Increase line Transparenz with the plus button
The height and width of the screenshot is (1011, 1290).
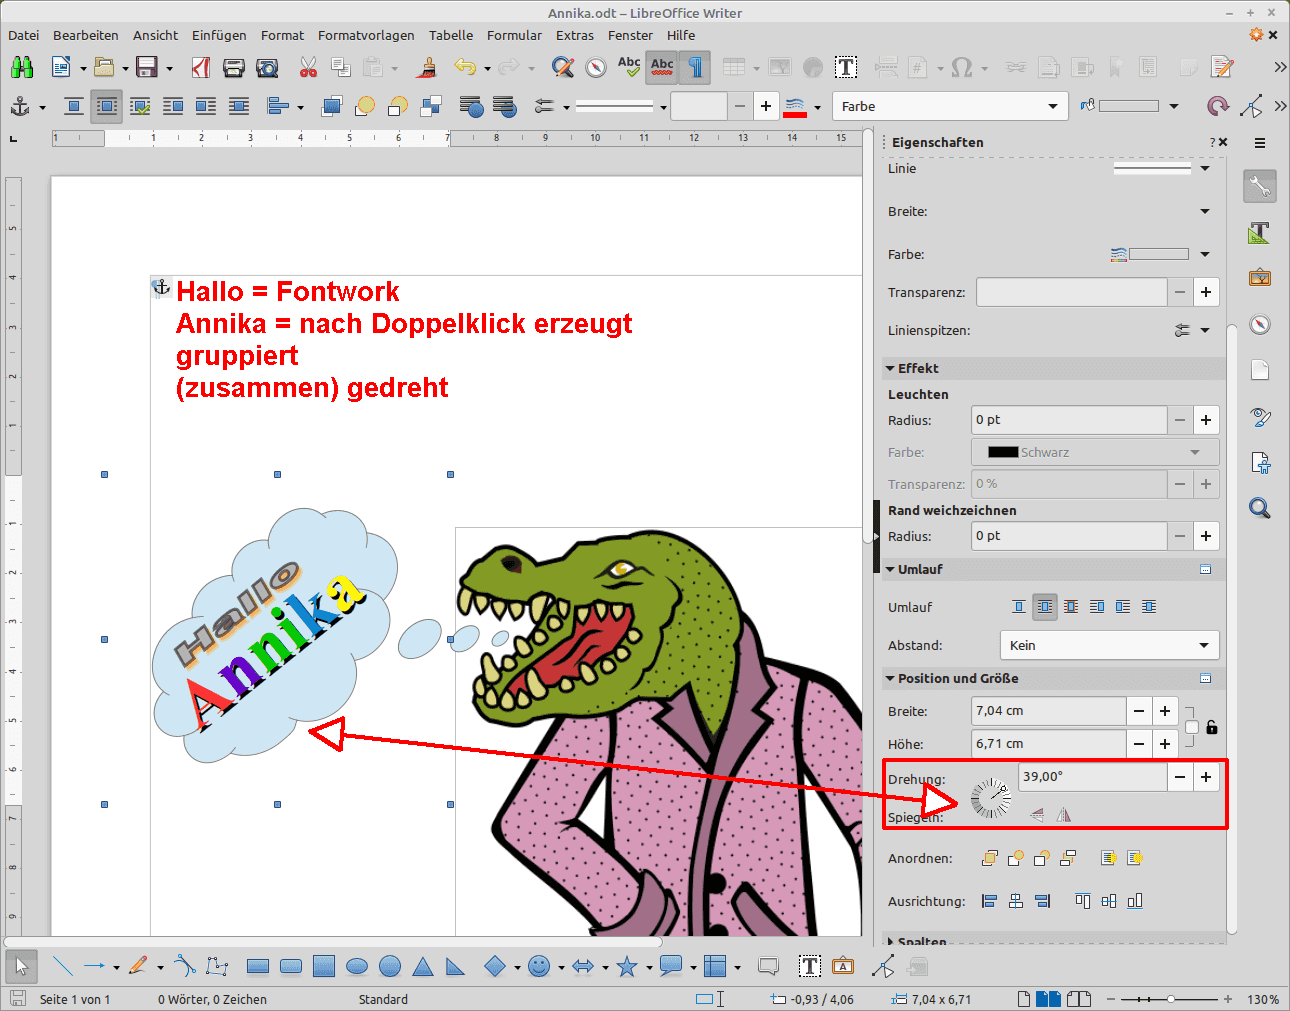[x=1206, y=292]
